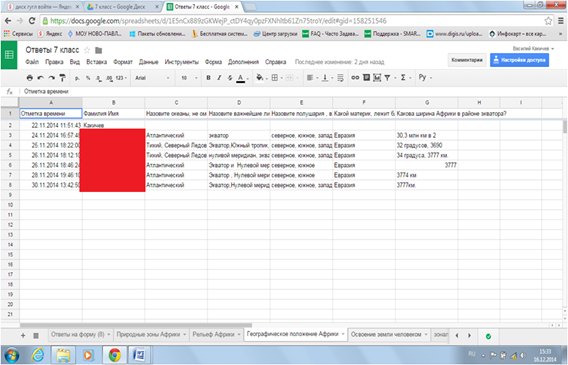Click the Комментарии button
This screenshot has width=568, height=365.
tap(467, 60)
